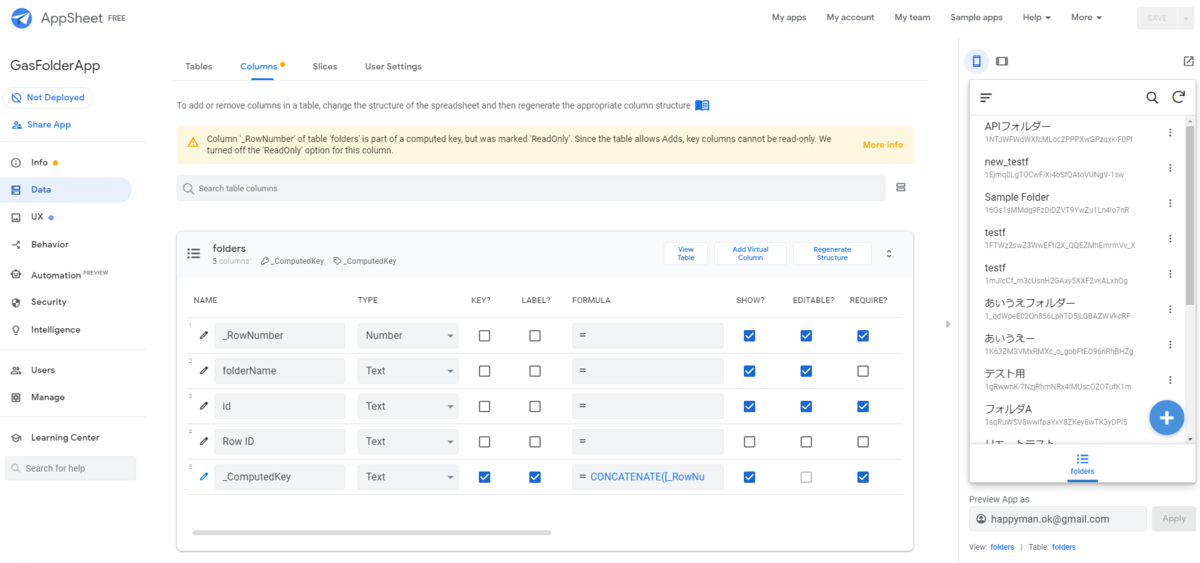Click the Search table columns field
Viewport: 1200px width, 563px height.
point(531,188)
